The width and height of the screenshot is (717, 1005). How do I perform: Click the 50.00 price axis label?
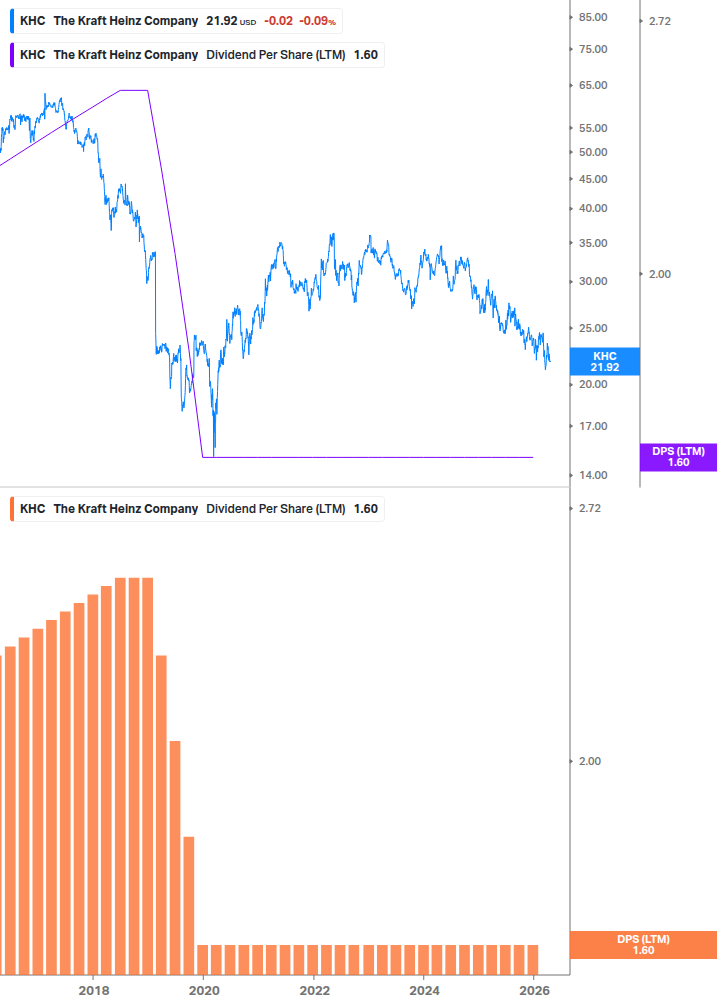coord(593,153)
